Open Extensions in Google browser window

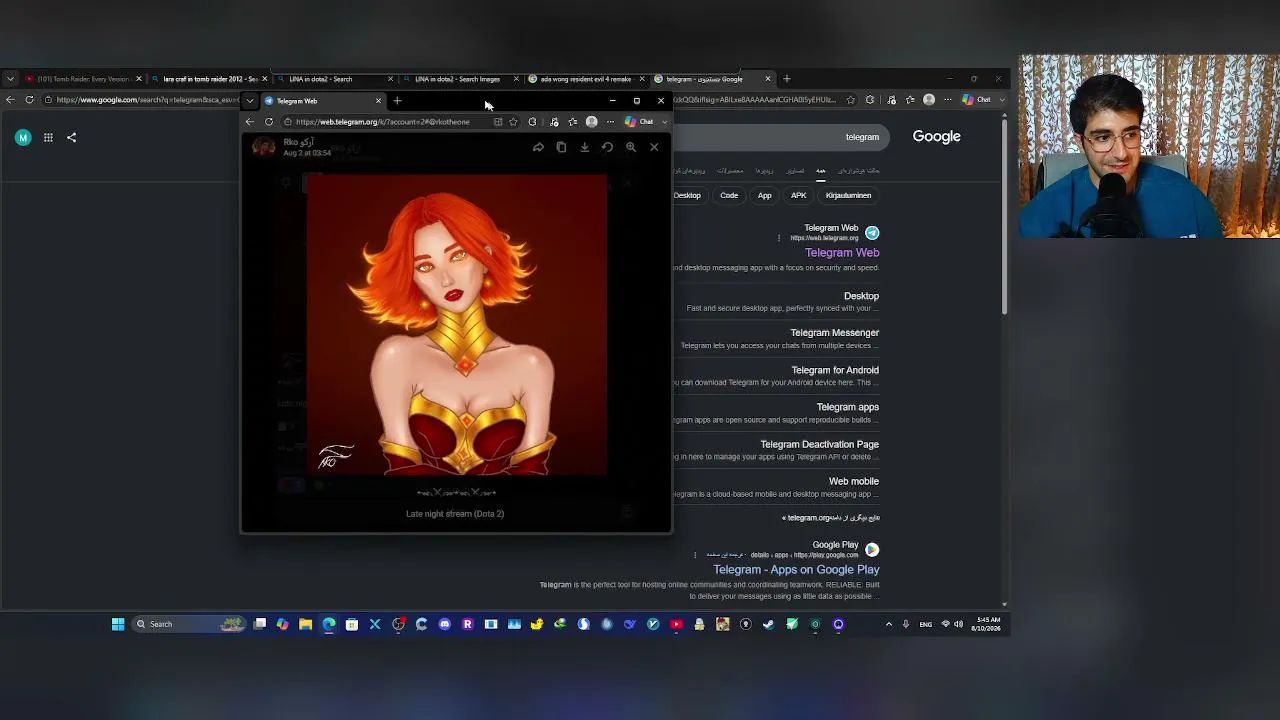[x=870, y=100]
